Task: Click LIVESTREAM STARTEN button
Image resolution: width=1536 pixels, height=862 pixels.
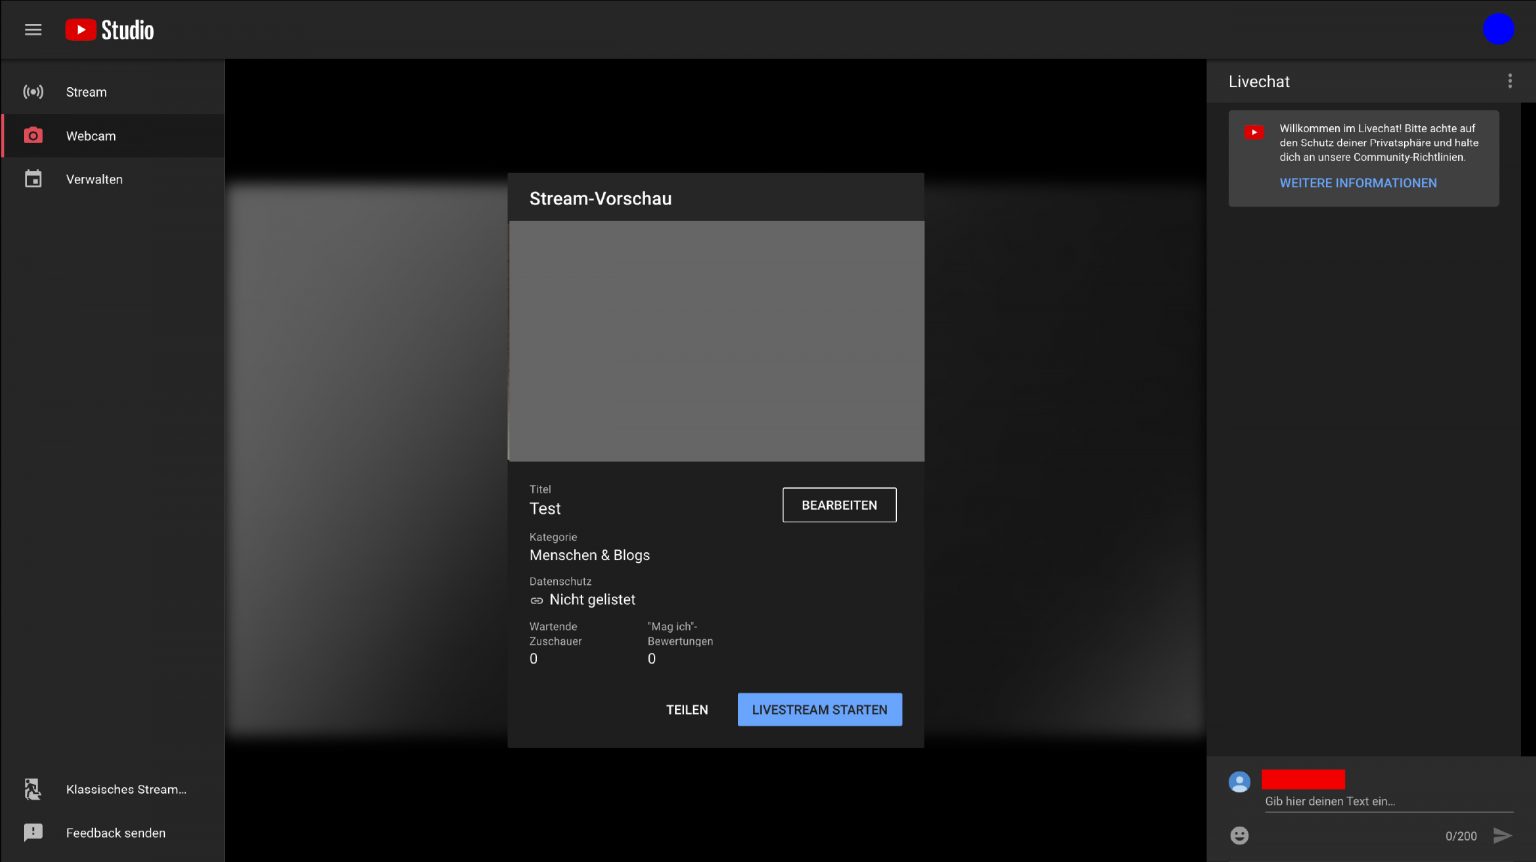Action: 819,710
